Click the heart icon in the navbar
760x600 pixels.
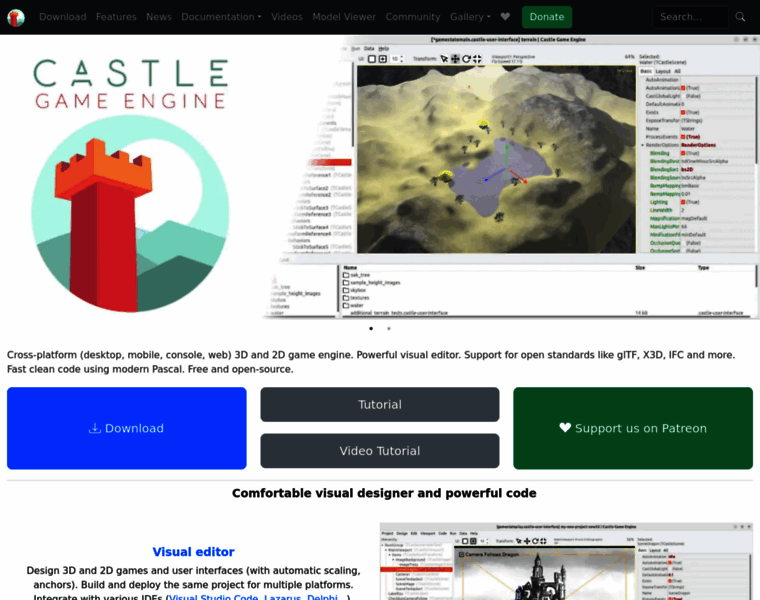tap(505, 17)
